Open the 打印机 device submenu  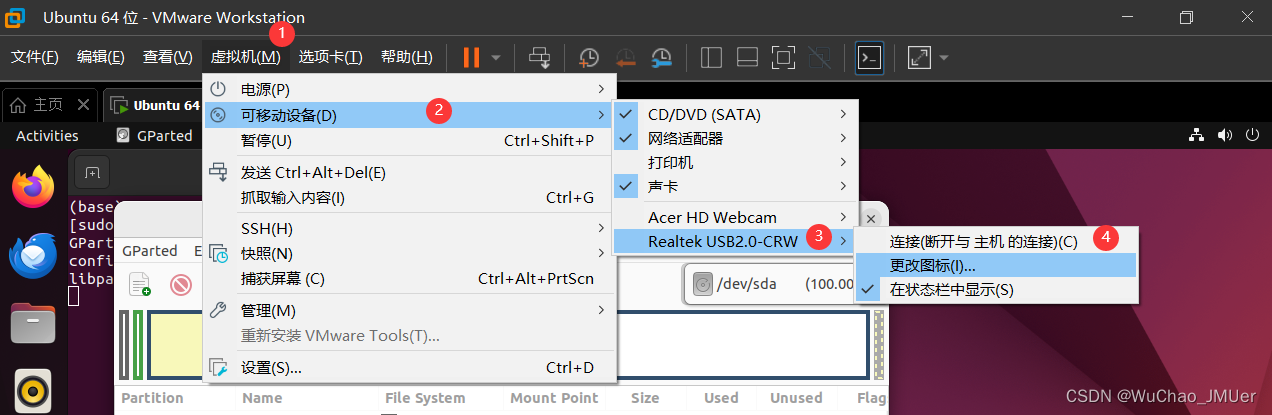pyautogui.click(x=736, y=162)
